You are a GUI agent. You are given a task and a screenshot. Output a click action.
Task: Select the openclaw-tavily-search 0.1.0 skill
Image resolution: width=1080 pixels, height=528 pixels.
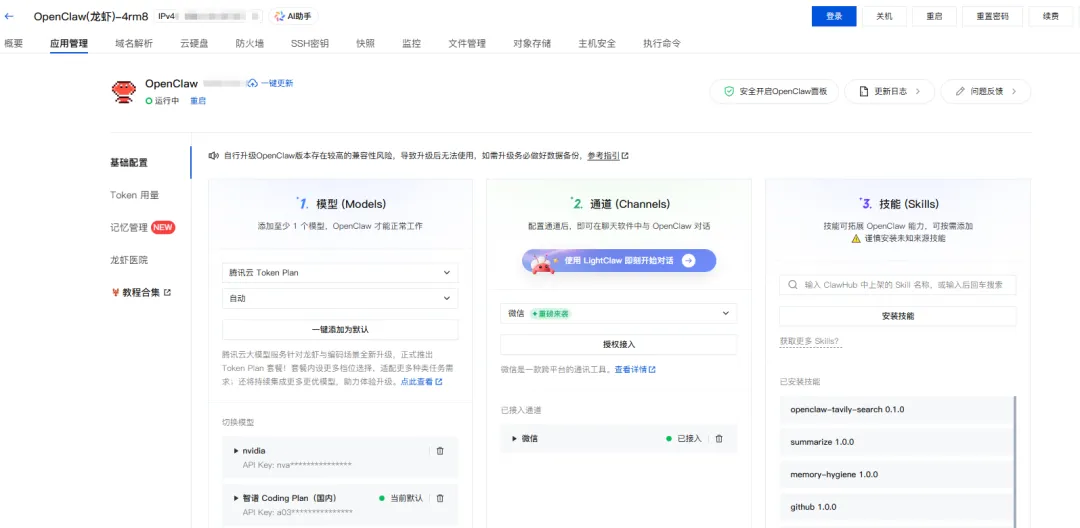point(896,410)
